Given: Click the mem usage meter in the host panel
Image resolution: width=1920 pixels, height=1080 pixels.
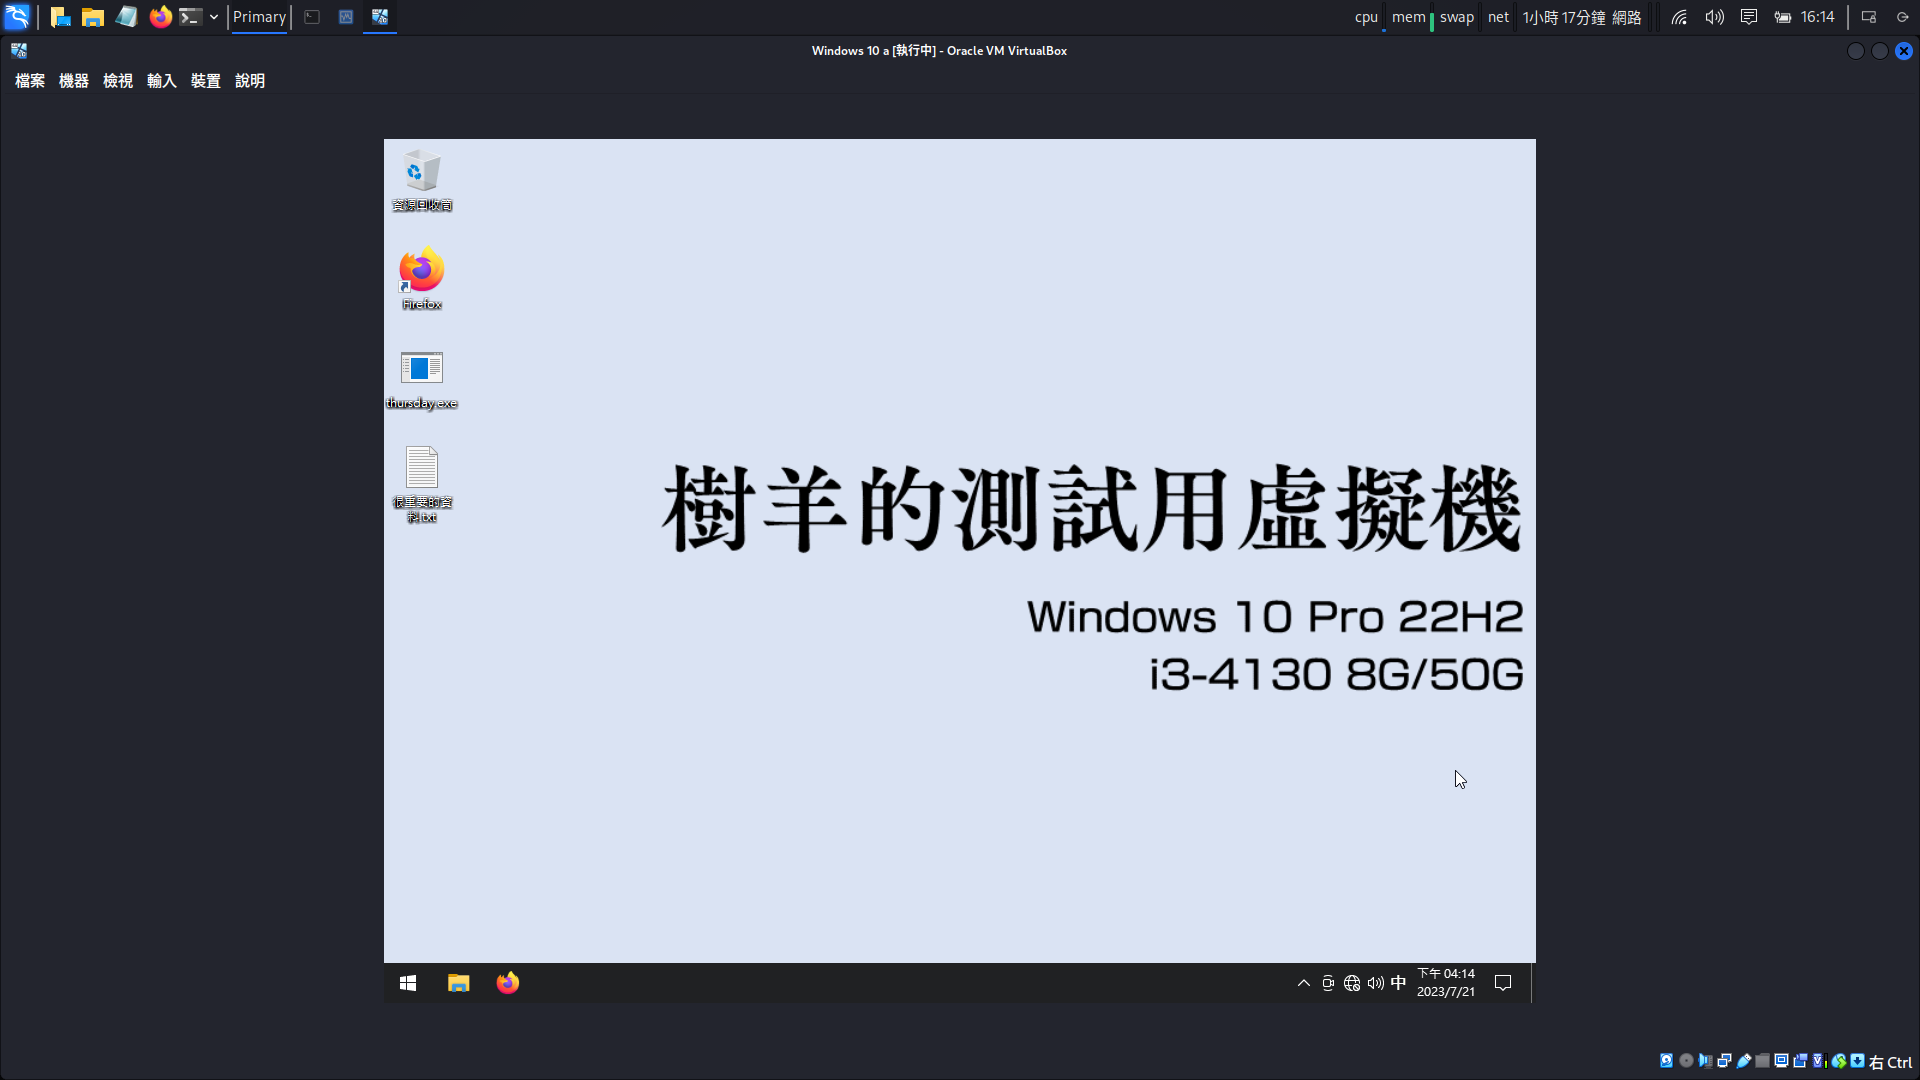Looking at the screenshot, I should 1408,16.
